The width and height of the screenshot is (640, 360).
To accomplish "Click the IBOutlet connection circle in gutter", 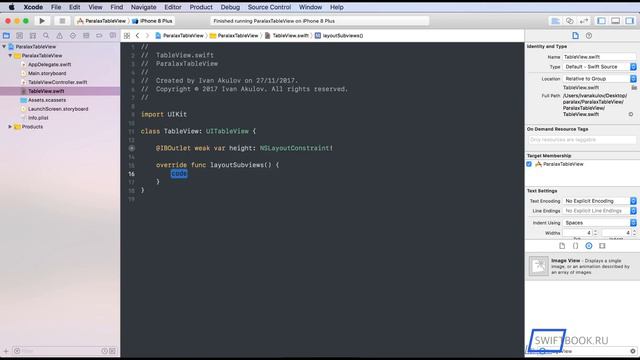I will [x=131, y=148].
